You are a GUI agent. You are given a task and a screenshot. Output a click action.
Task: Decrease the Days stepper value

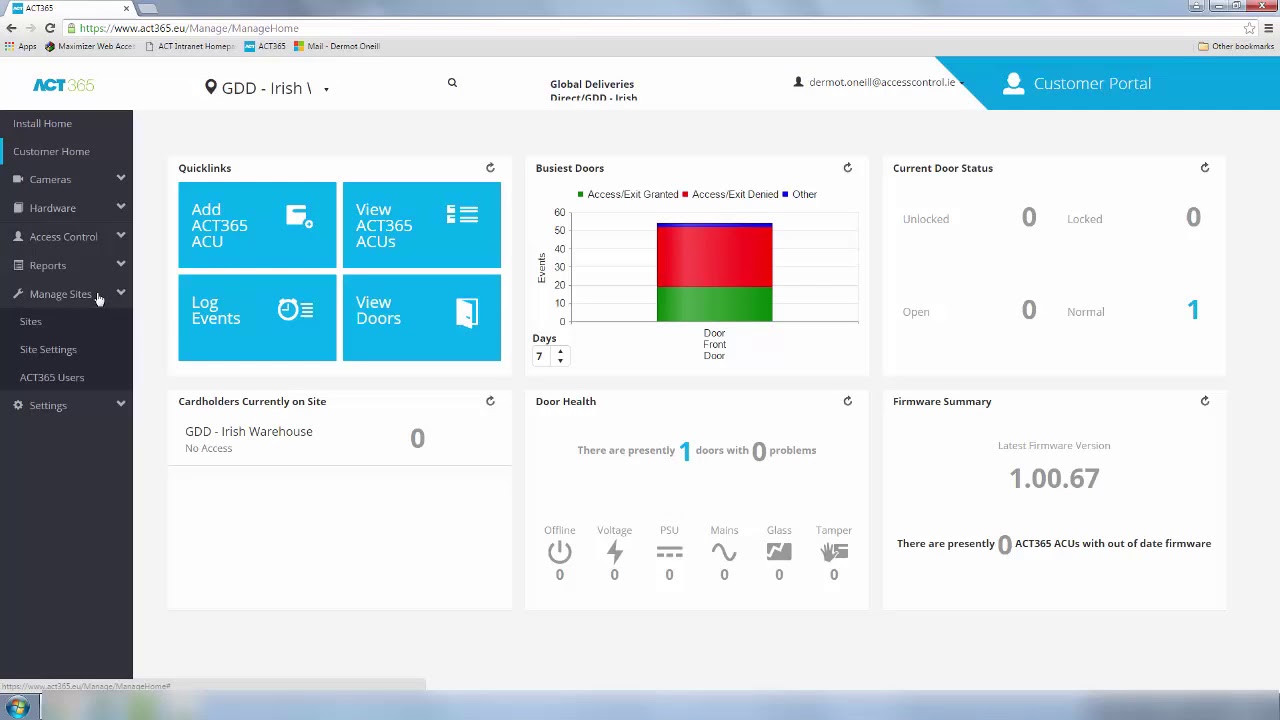(560, 360)
